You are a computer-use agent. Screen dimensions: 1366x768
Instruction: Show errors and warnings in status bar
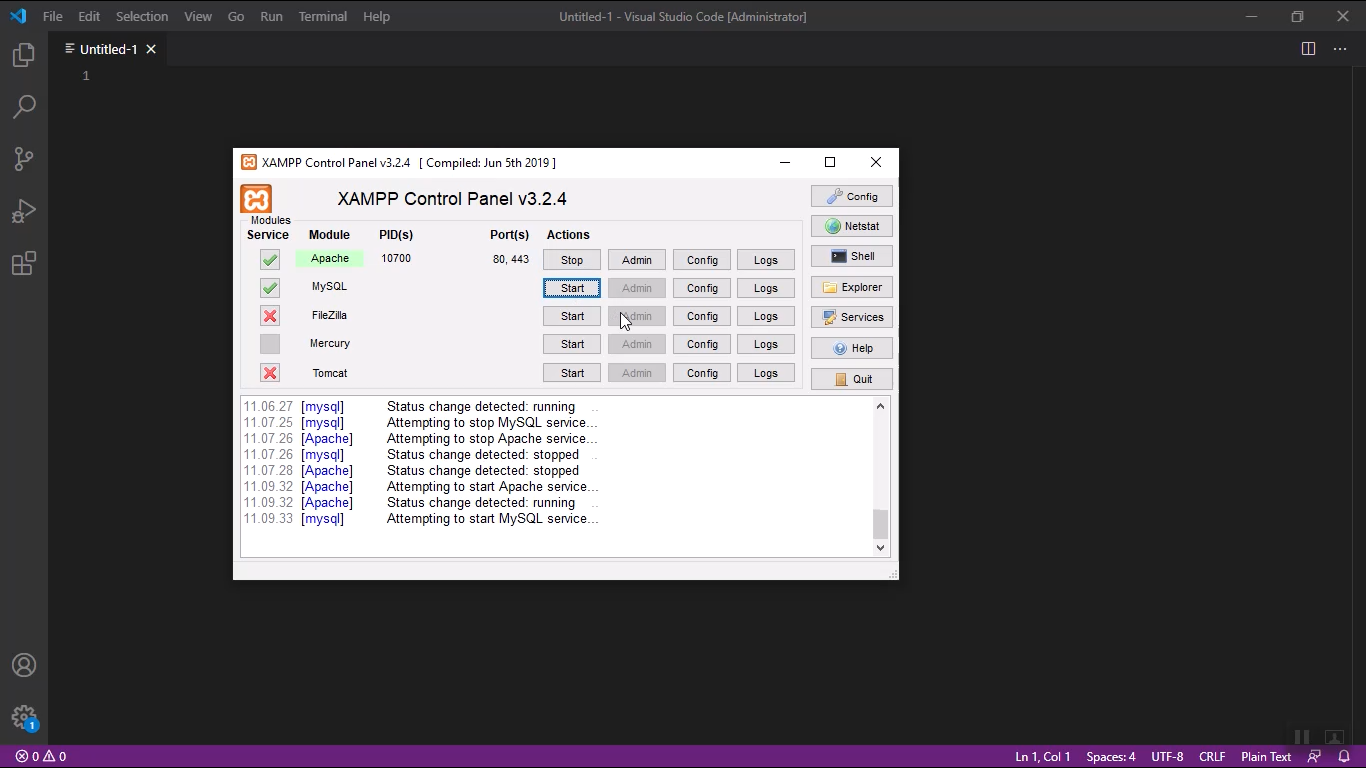(x=41, y=757)
